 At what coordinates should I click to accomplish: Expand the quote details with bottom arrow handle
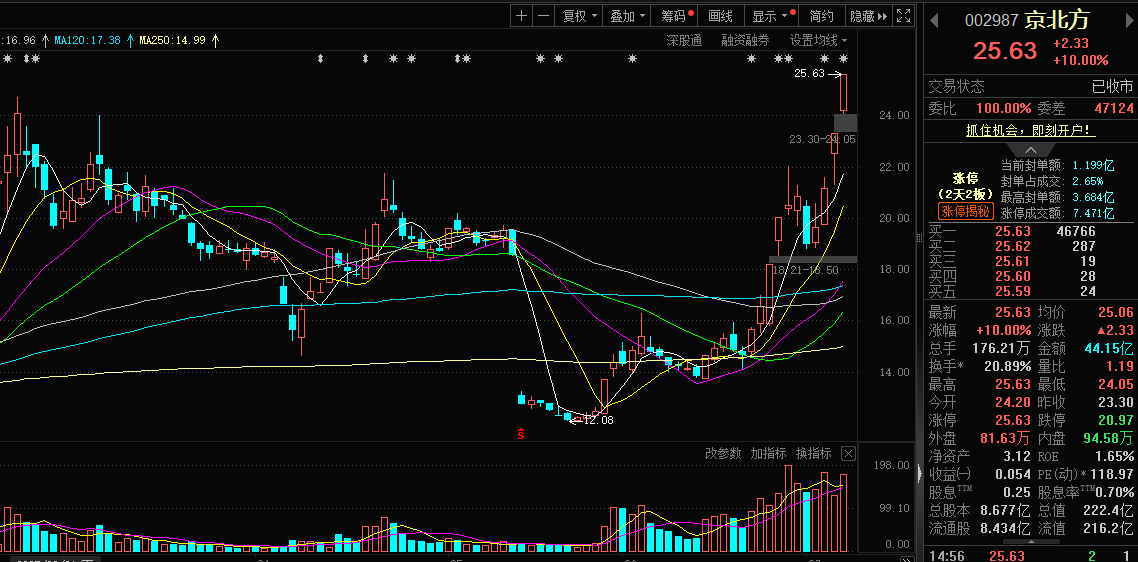pos(1031,542)
